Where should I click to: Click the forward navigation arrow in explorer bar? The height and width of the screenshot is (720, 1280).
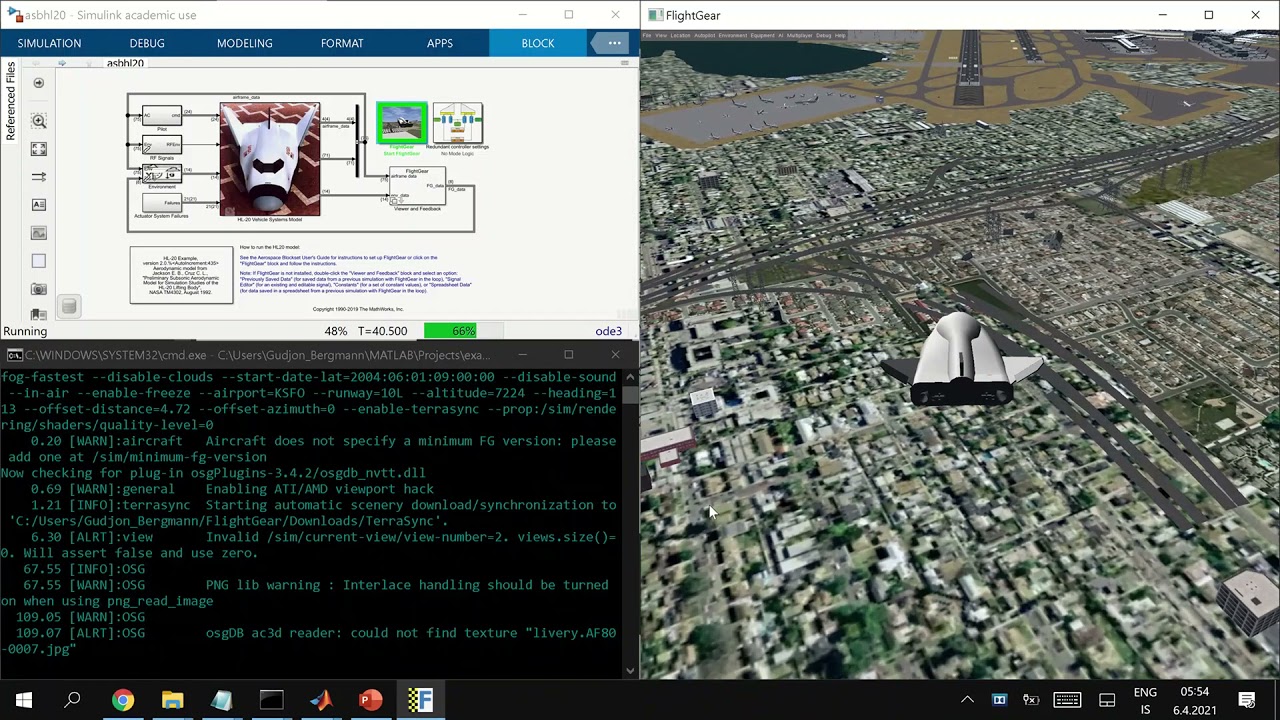(62, 63)
